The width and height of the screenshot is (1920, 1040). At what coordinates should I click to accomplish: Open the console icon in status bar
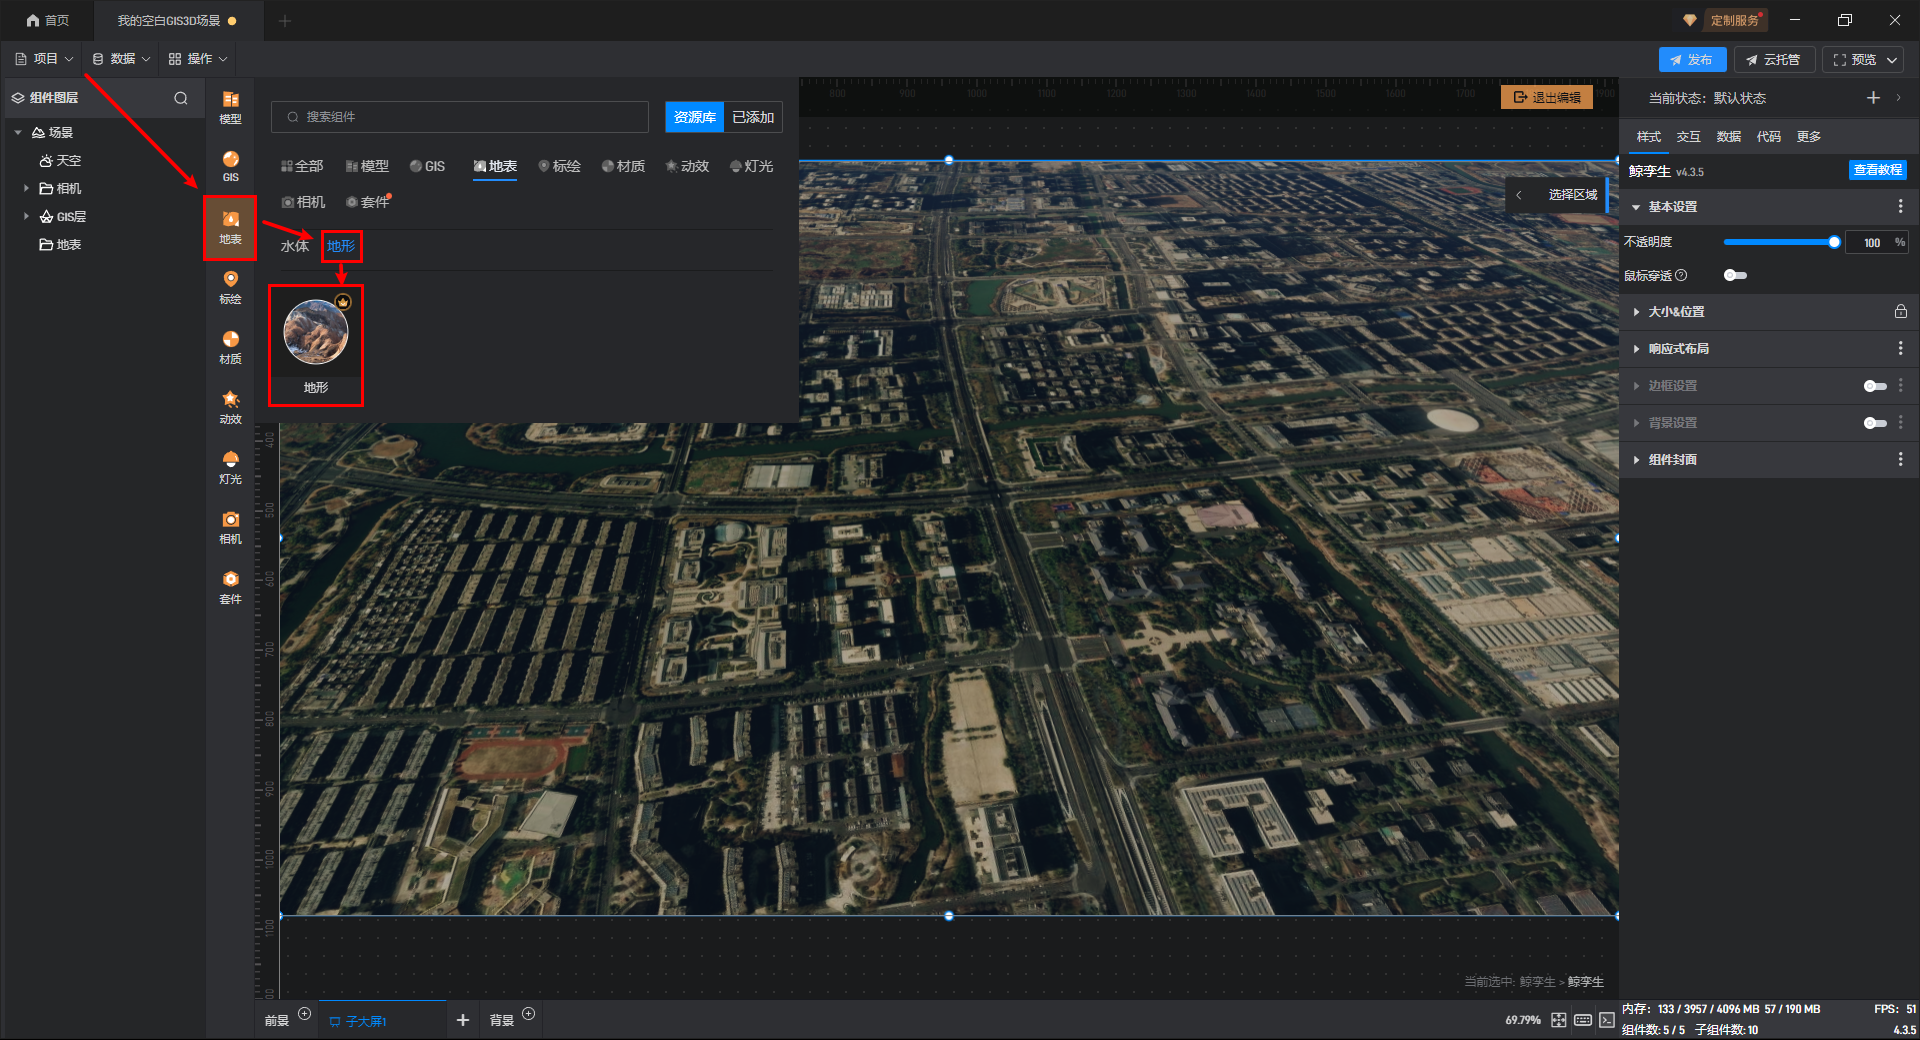(1606, 1020)
